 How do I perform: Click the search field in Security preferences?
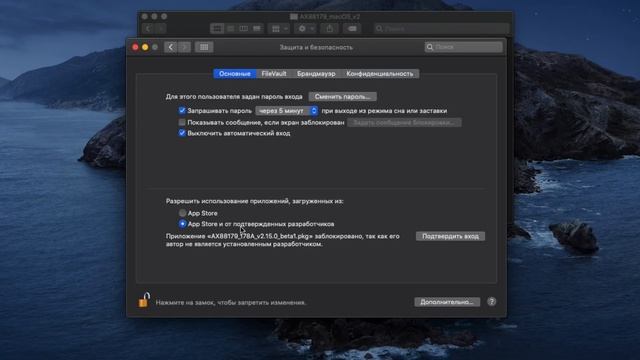pos(464,47)
